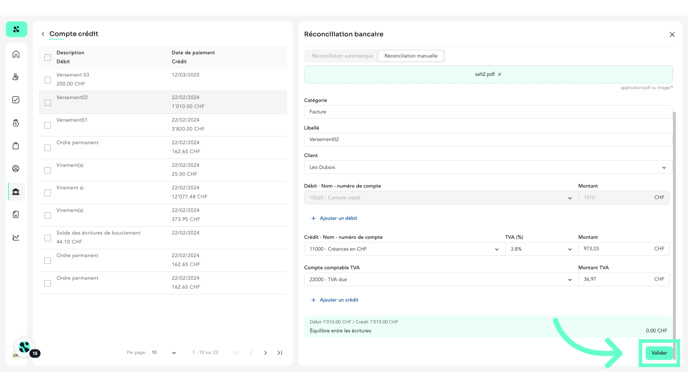The width and height of the screenshot is (688, 387).
Task: Open the circular support icon in sidebar
Action: click(16, 168)
